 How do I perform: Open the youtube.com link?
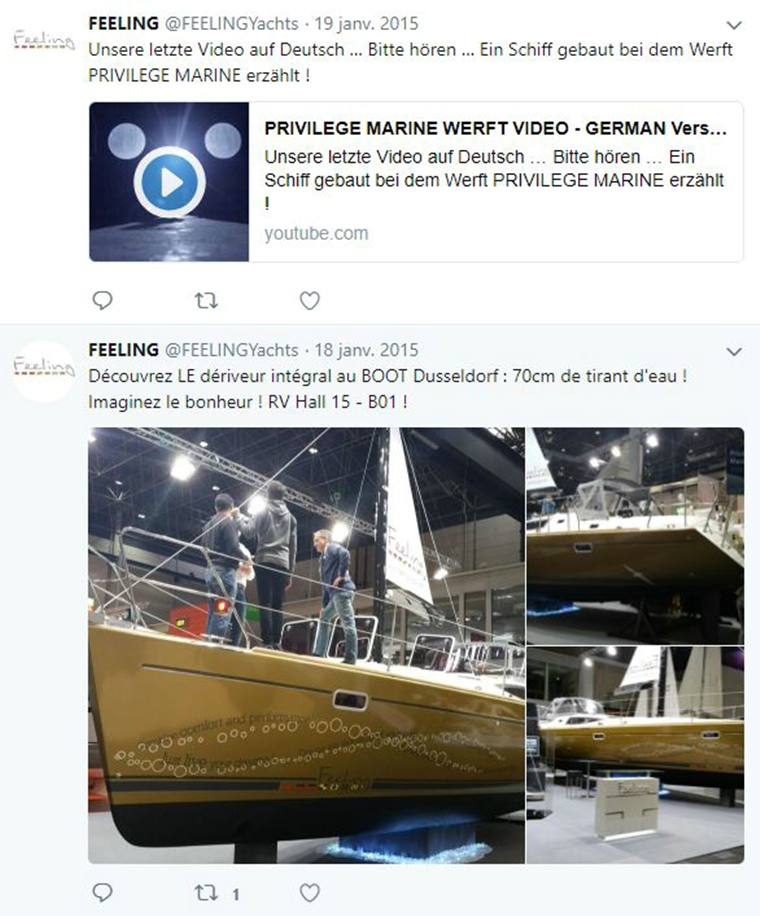pyautogui.click(x=316, y=233)
